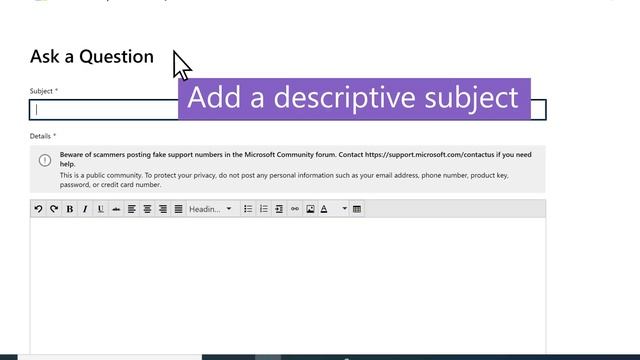Screen dimensions: 640x360
Task: Insert a numbered list
Action: point(264,209)
